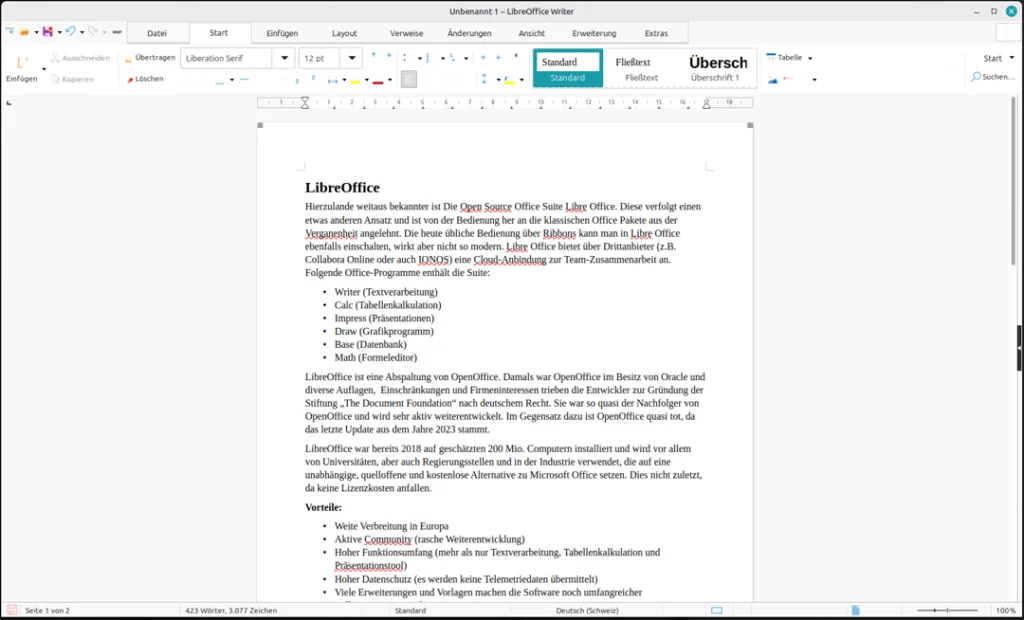
Task: Expand the Einfügen paste options arrow
Action: point(44,69)
